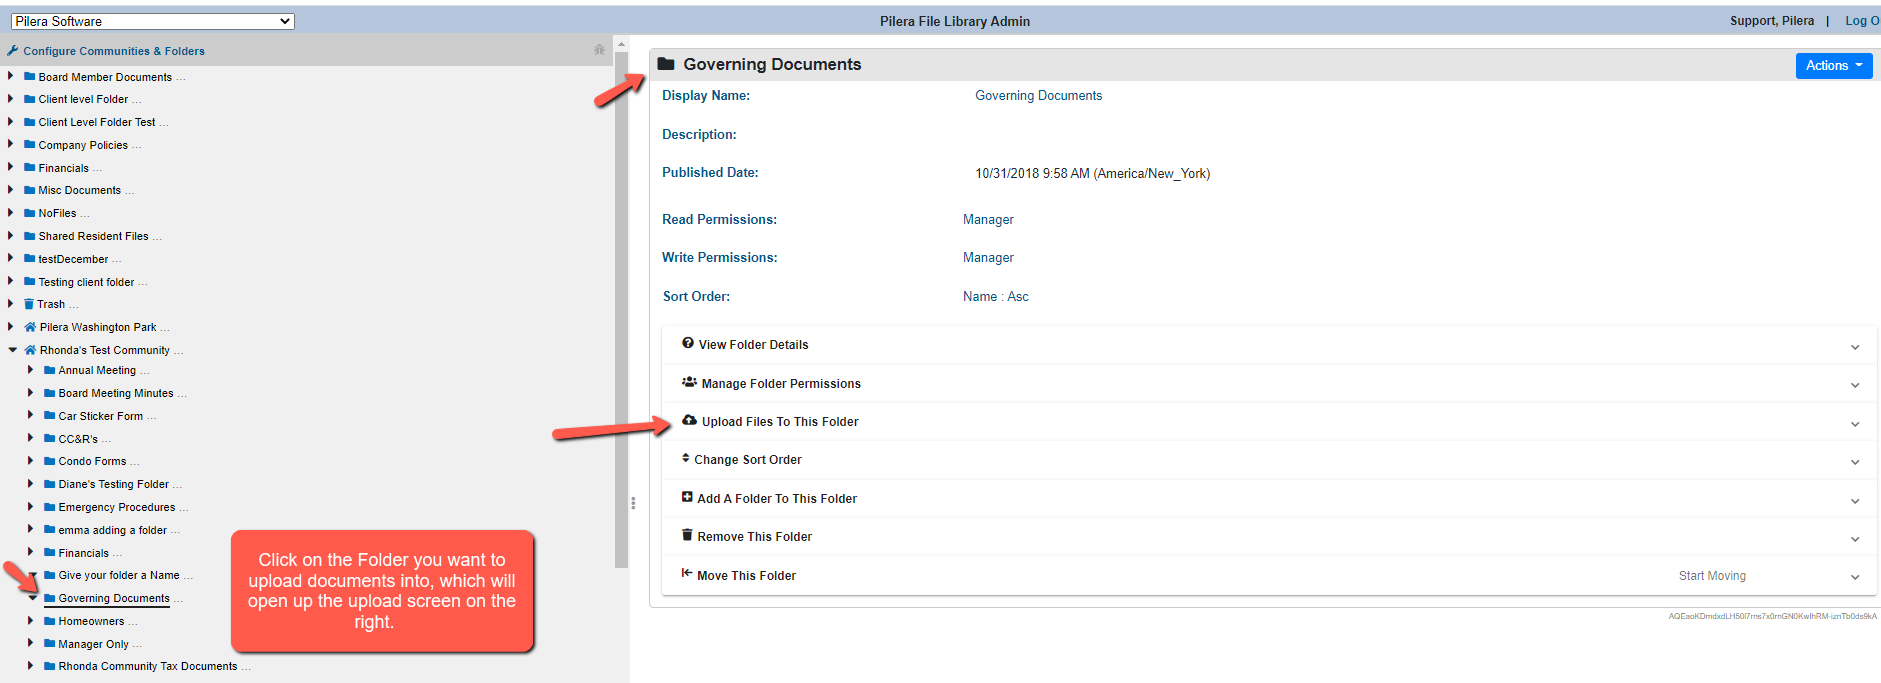Expand the Remove This Folder chevron
Viewport: 1881px width, 683px height.
tap(1855, 539)
